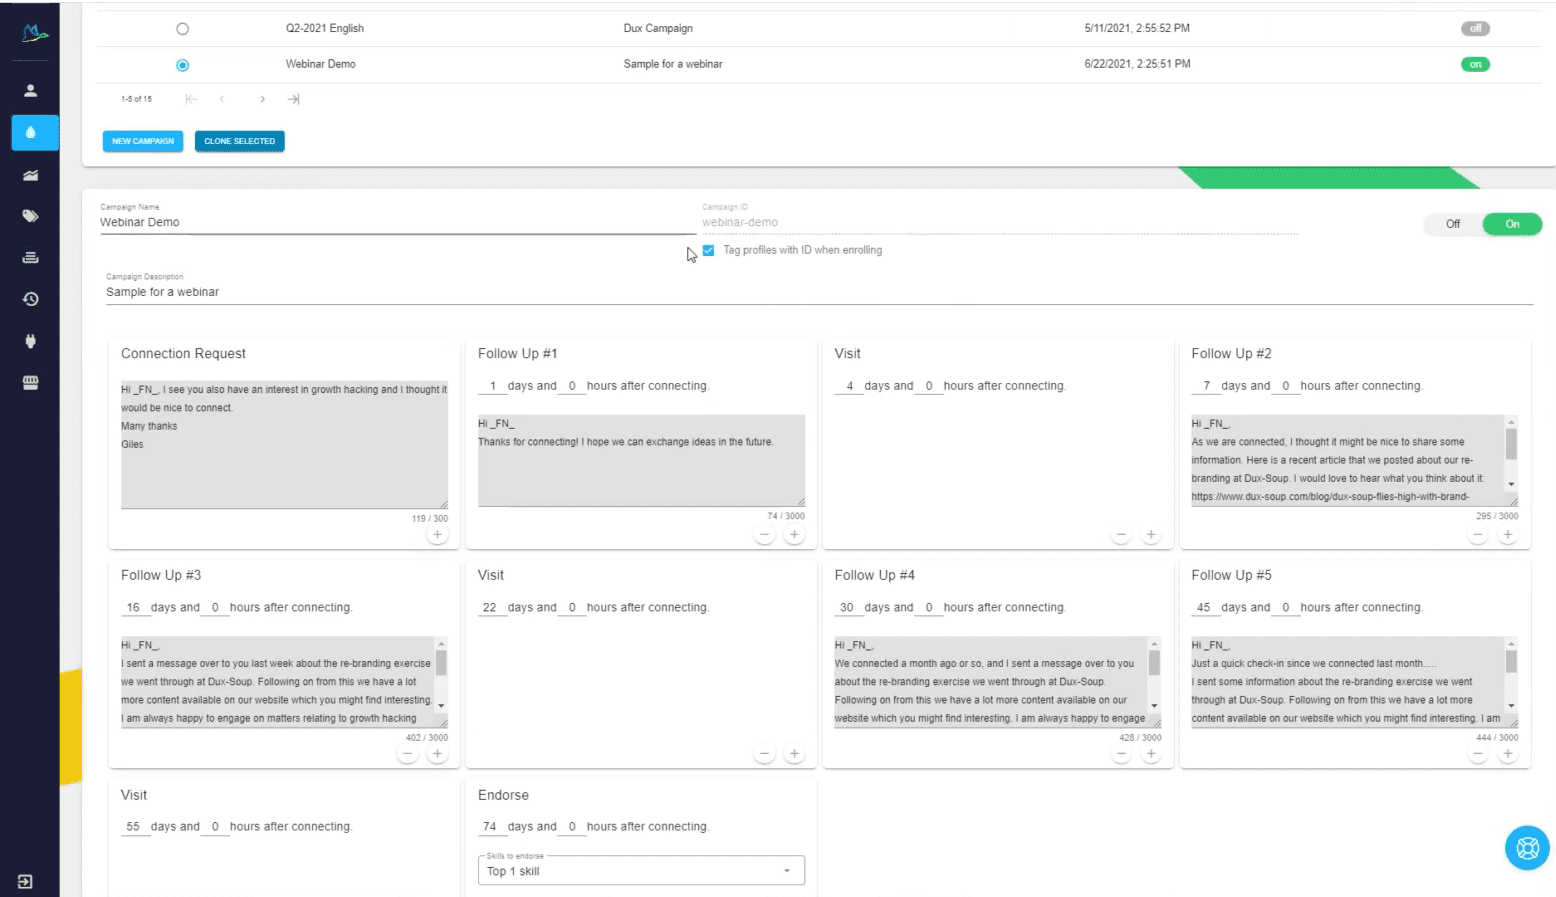Click the New Campaign button

[x=143, y=141]
